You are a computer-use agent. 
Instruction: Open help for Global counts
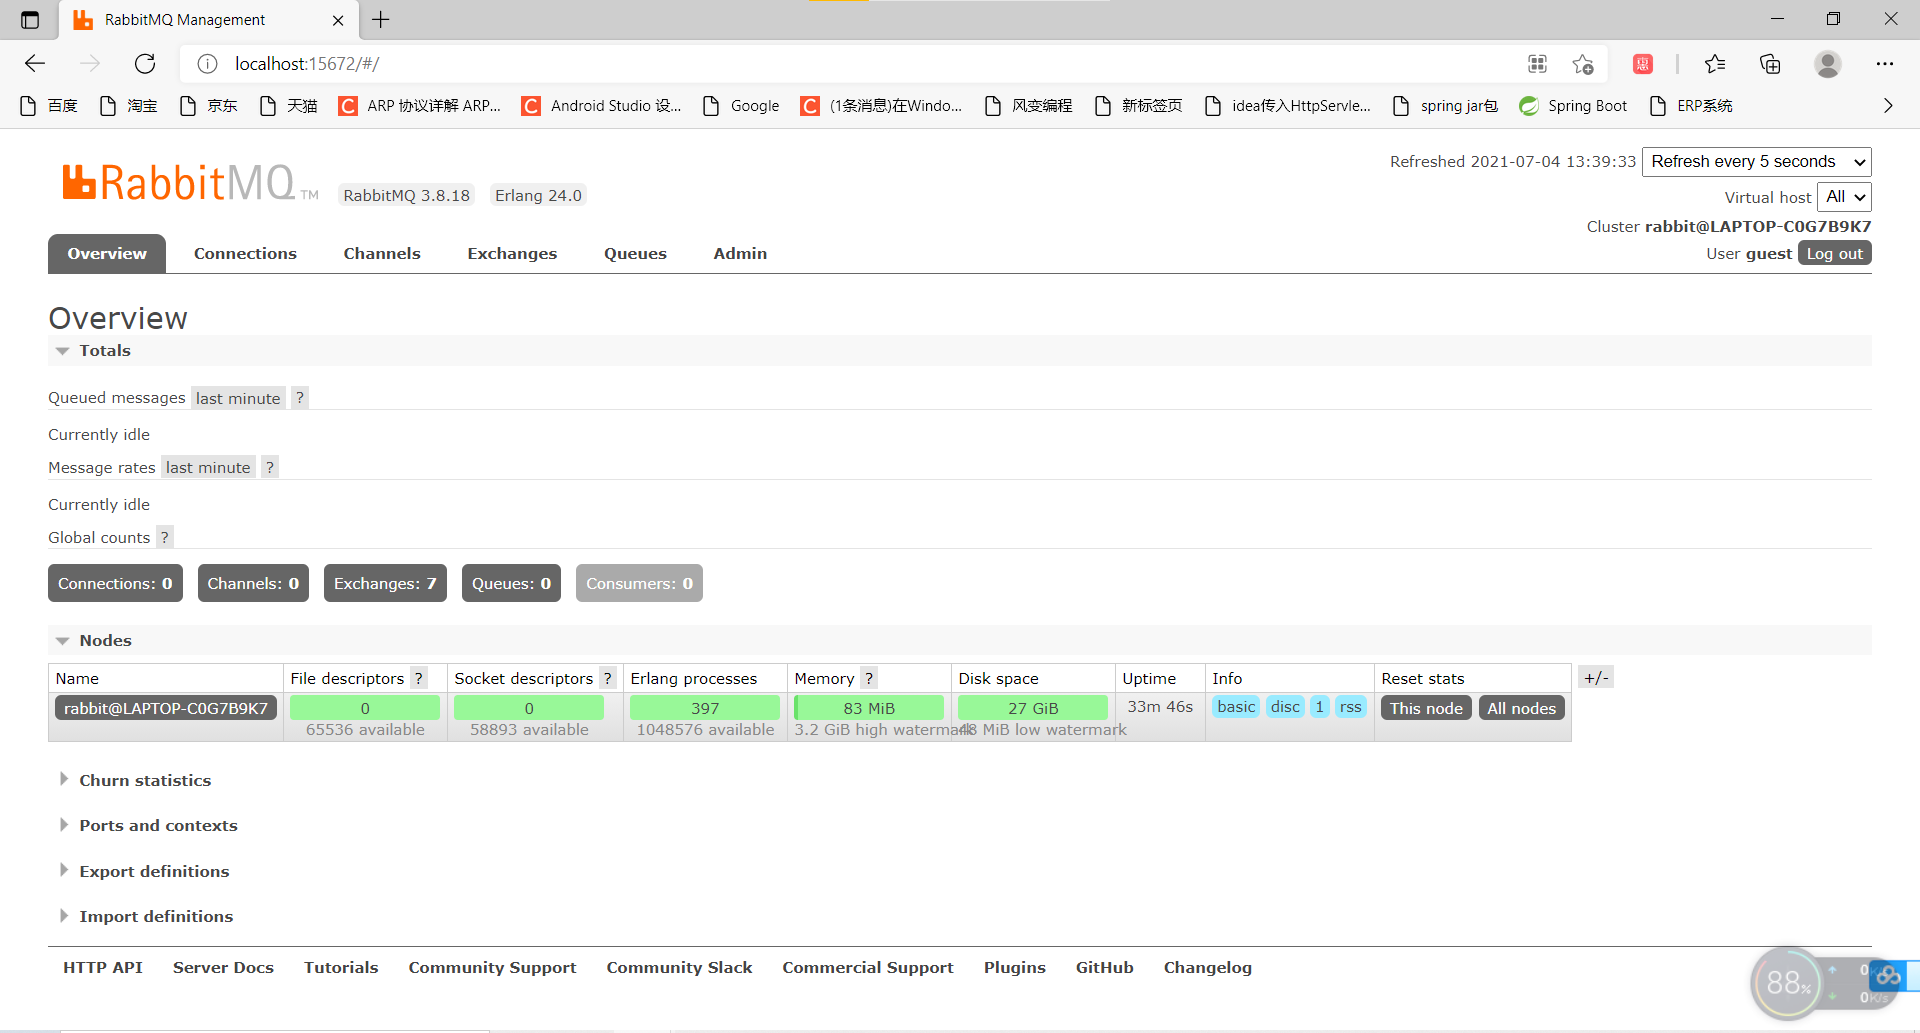click(x=164, y=537)
